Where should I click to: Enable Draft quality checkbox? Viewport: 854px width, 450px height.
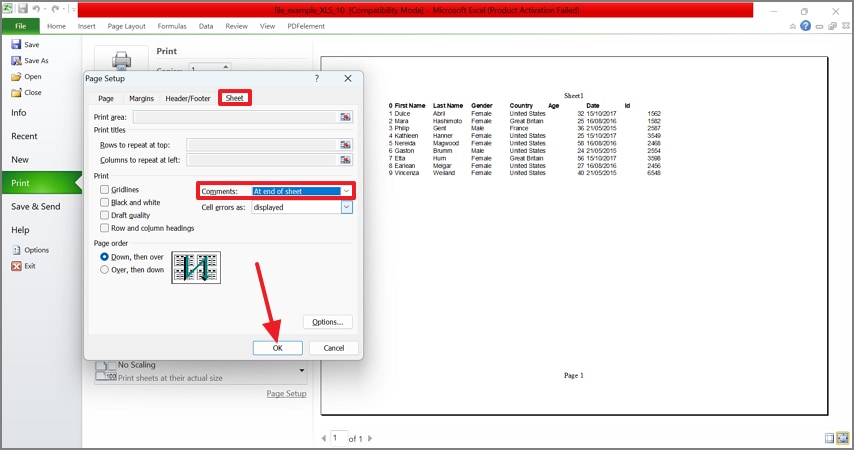[105, 215]
